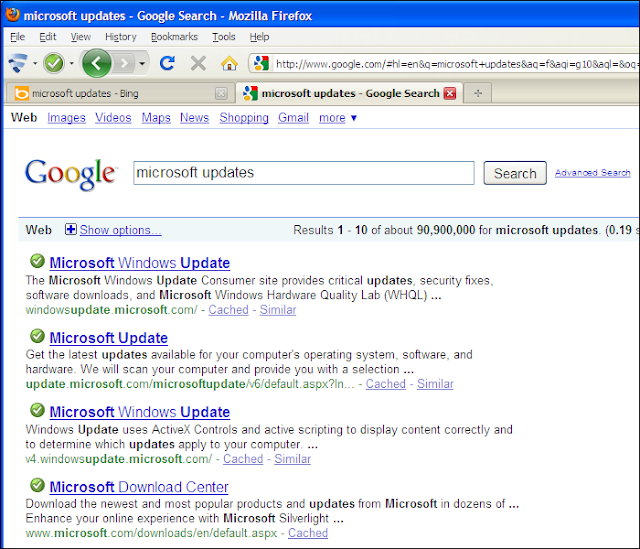Image resolution: width=640 pixels, height=549 pixels.
Task: Open the File menu
Action: [x=17, y=37]
